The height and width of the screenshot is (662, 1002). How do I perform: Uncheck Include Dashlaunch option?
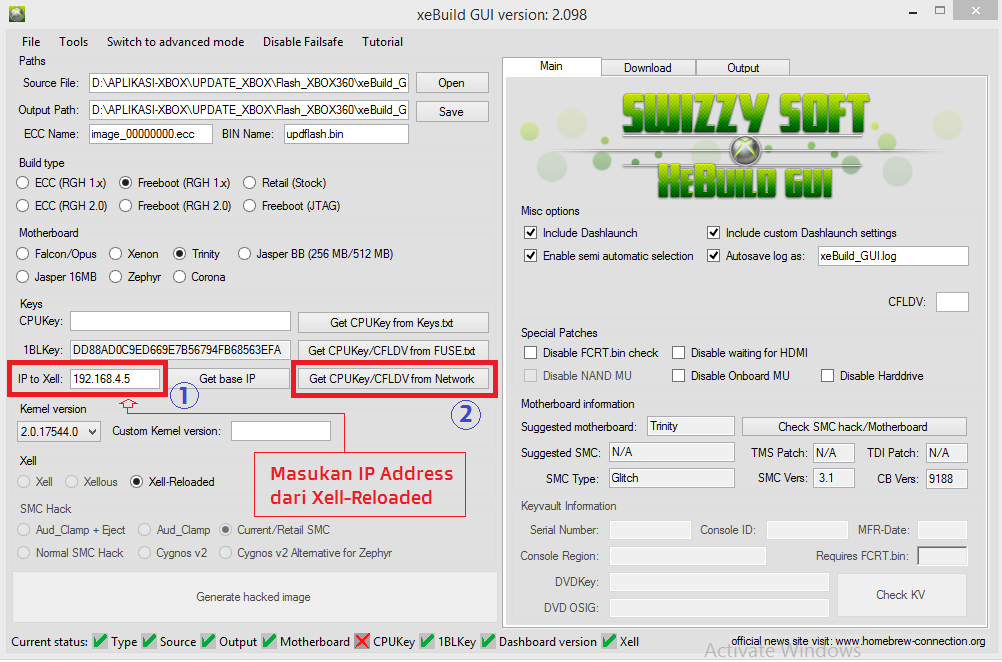(x=530, y=233)
